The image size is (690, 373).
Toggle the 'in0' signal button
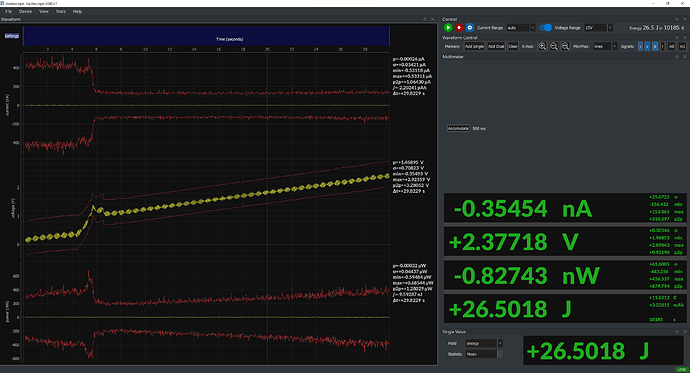click(672, 46)
